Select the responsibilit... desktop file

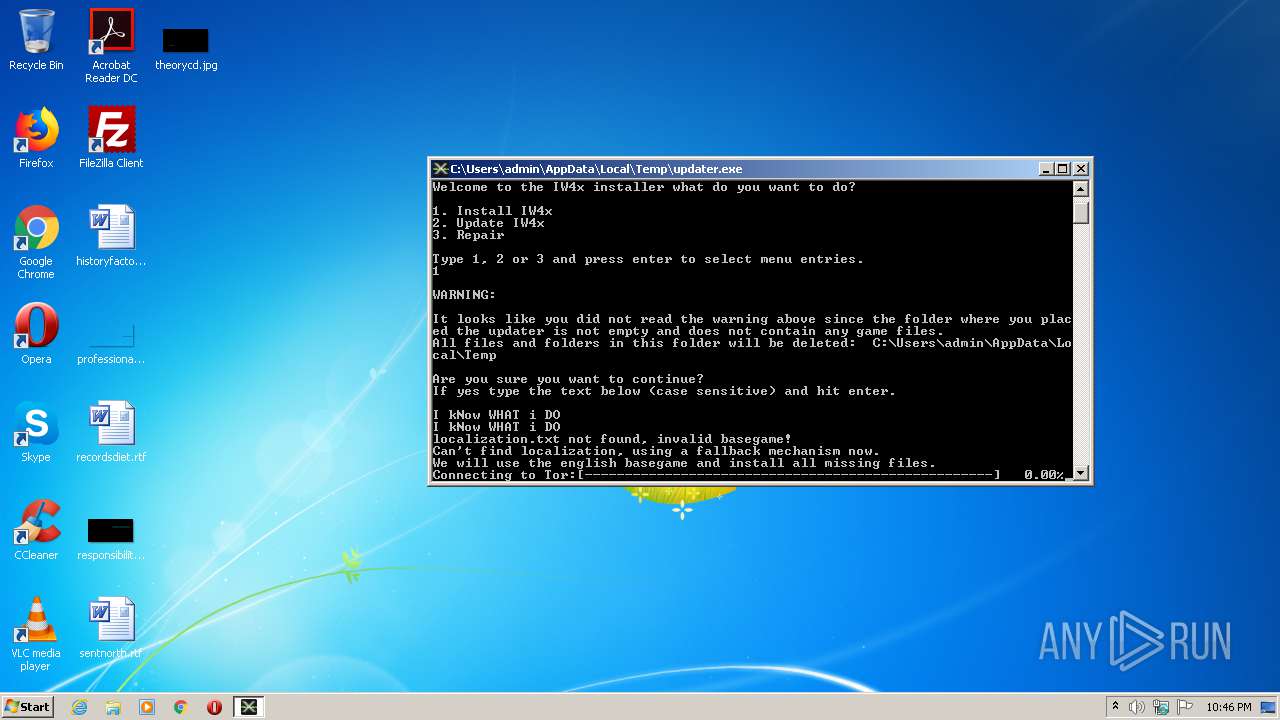click(x=111, y=538)
